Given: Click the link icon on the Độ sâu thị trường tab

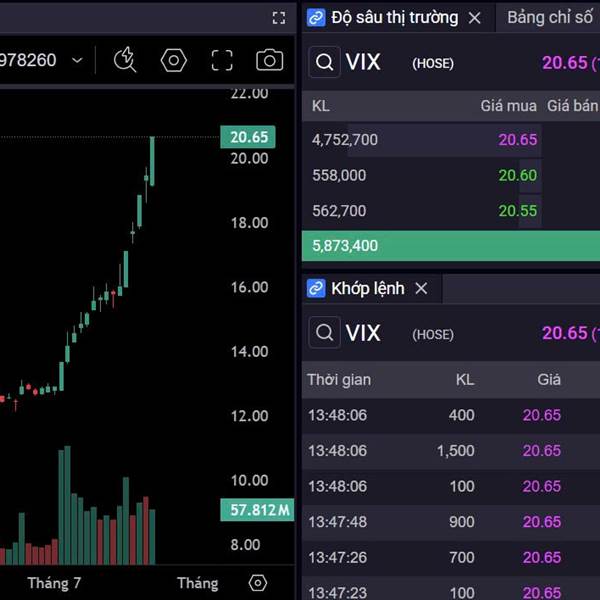Looking at the screenshot, I should click(x=316, y=18).
